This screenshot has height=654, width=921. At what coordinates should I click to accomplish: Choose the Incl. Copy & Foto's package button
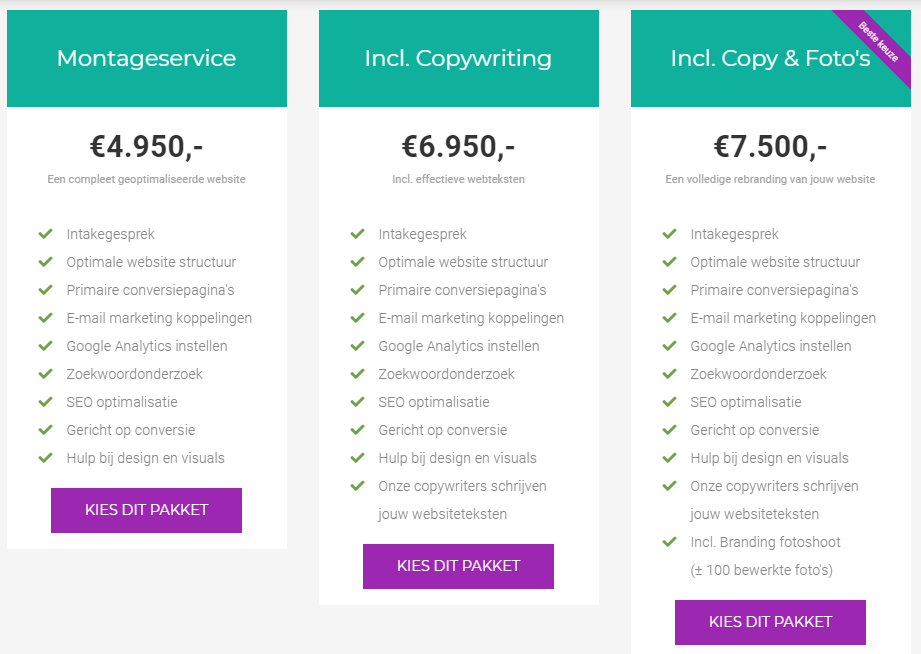[x=770, y=622]
